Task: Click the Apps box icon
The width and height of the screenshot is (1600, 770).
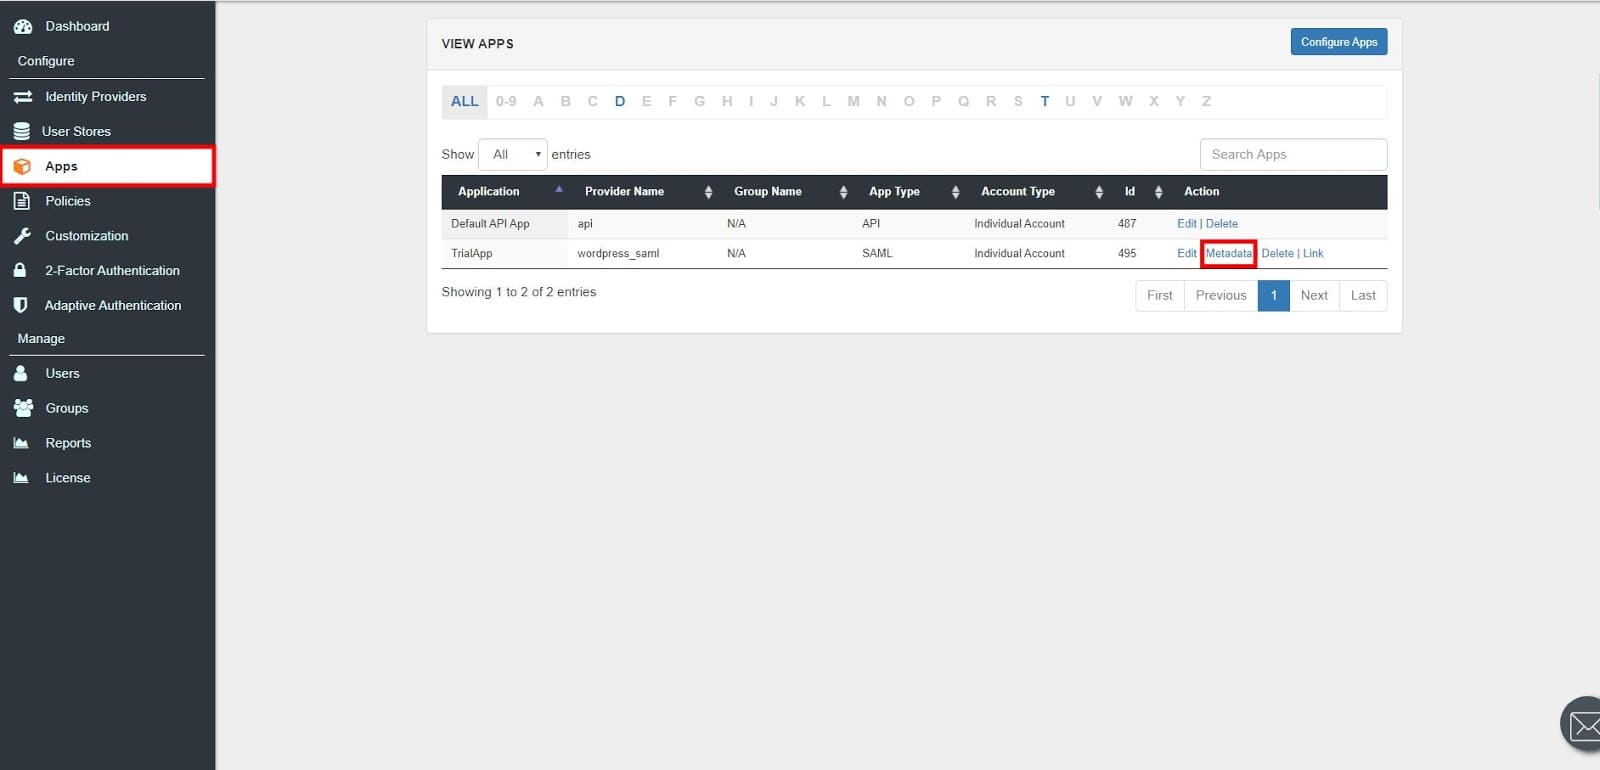Action: [x=22, y=166]
